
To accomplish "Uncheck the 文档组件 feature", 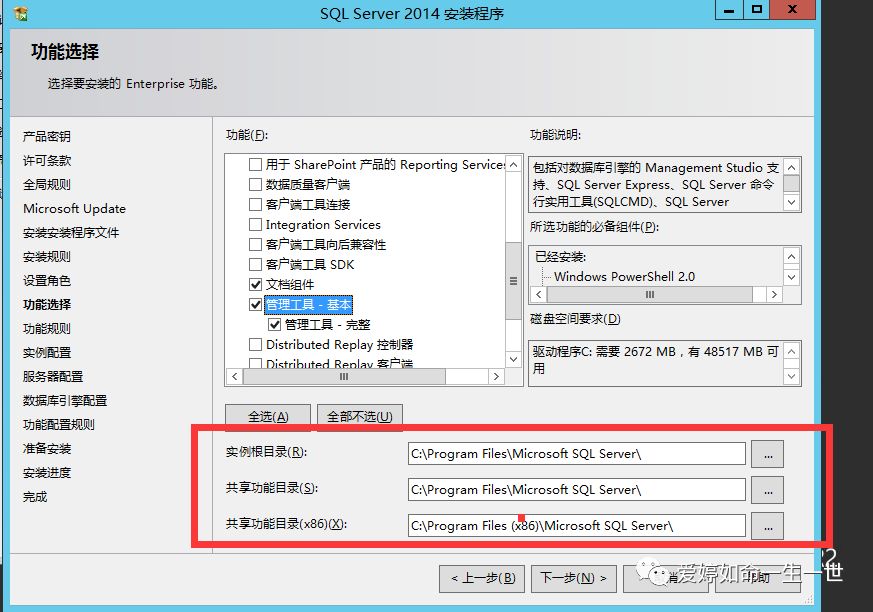I will (x=255, y=285).
